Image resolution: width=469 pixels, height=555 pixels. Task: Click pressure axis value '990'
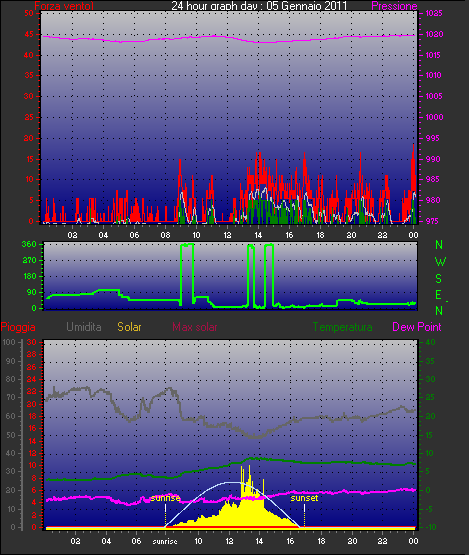pyautogui.click(x=433, y=159)
